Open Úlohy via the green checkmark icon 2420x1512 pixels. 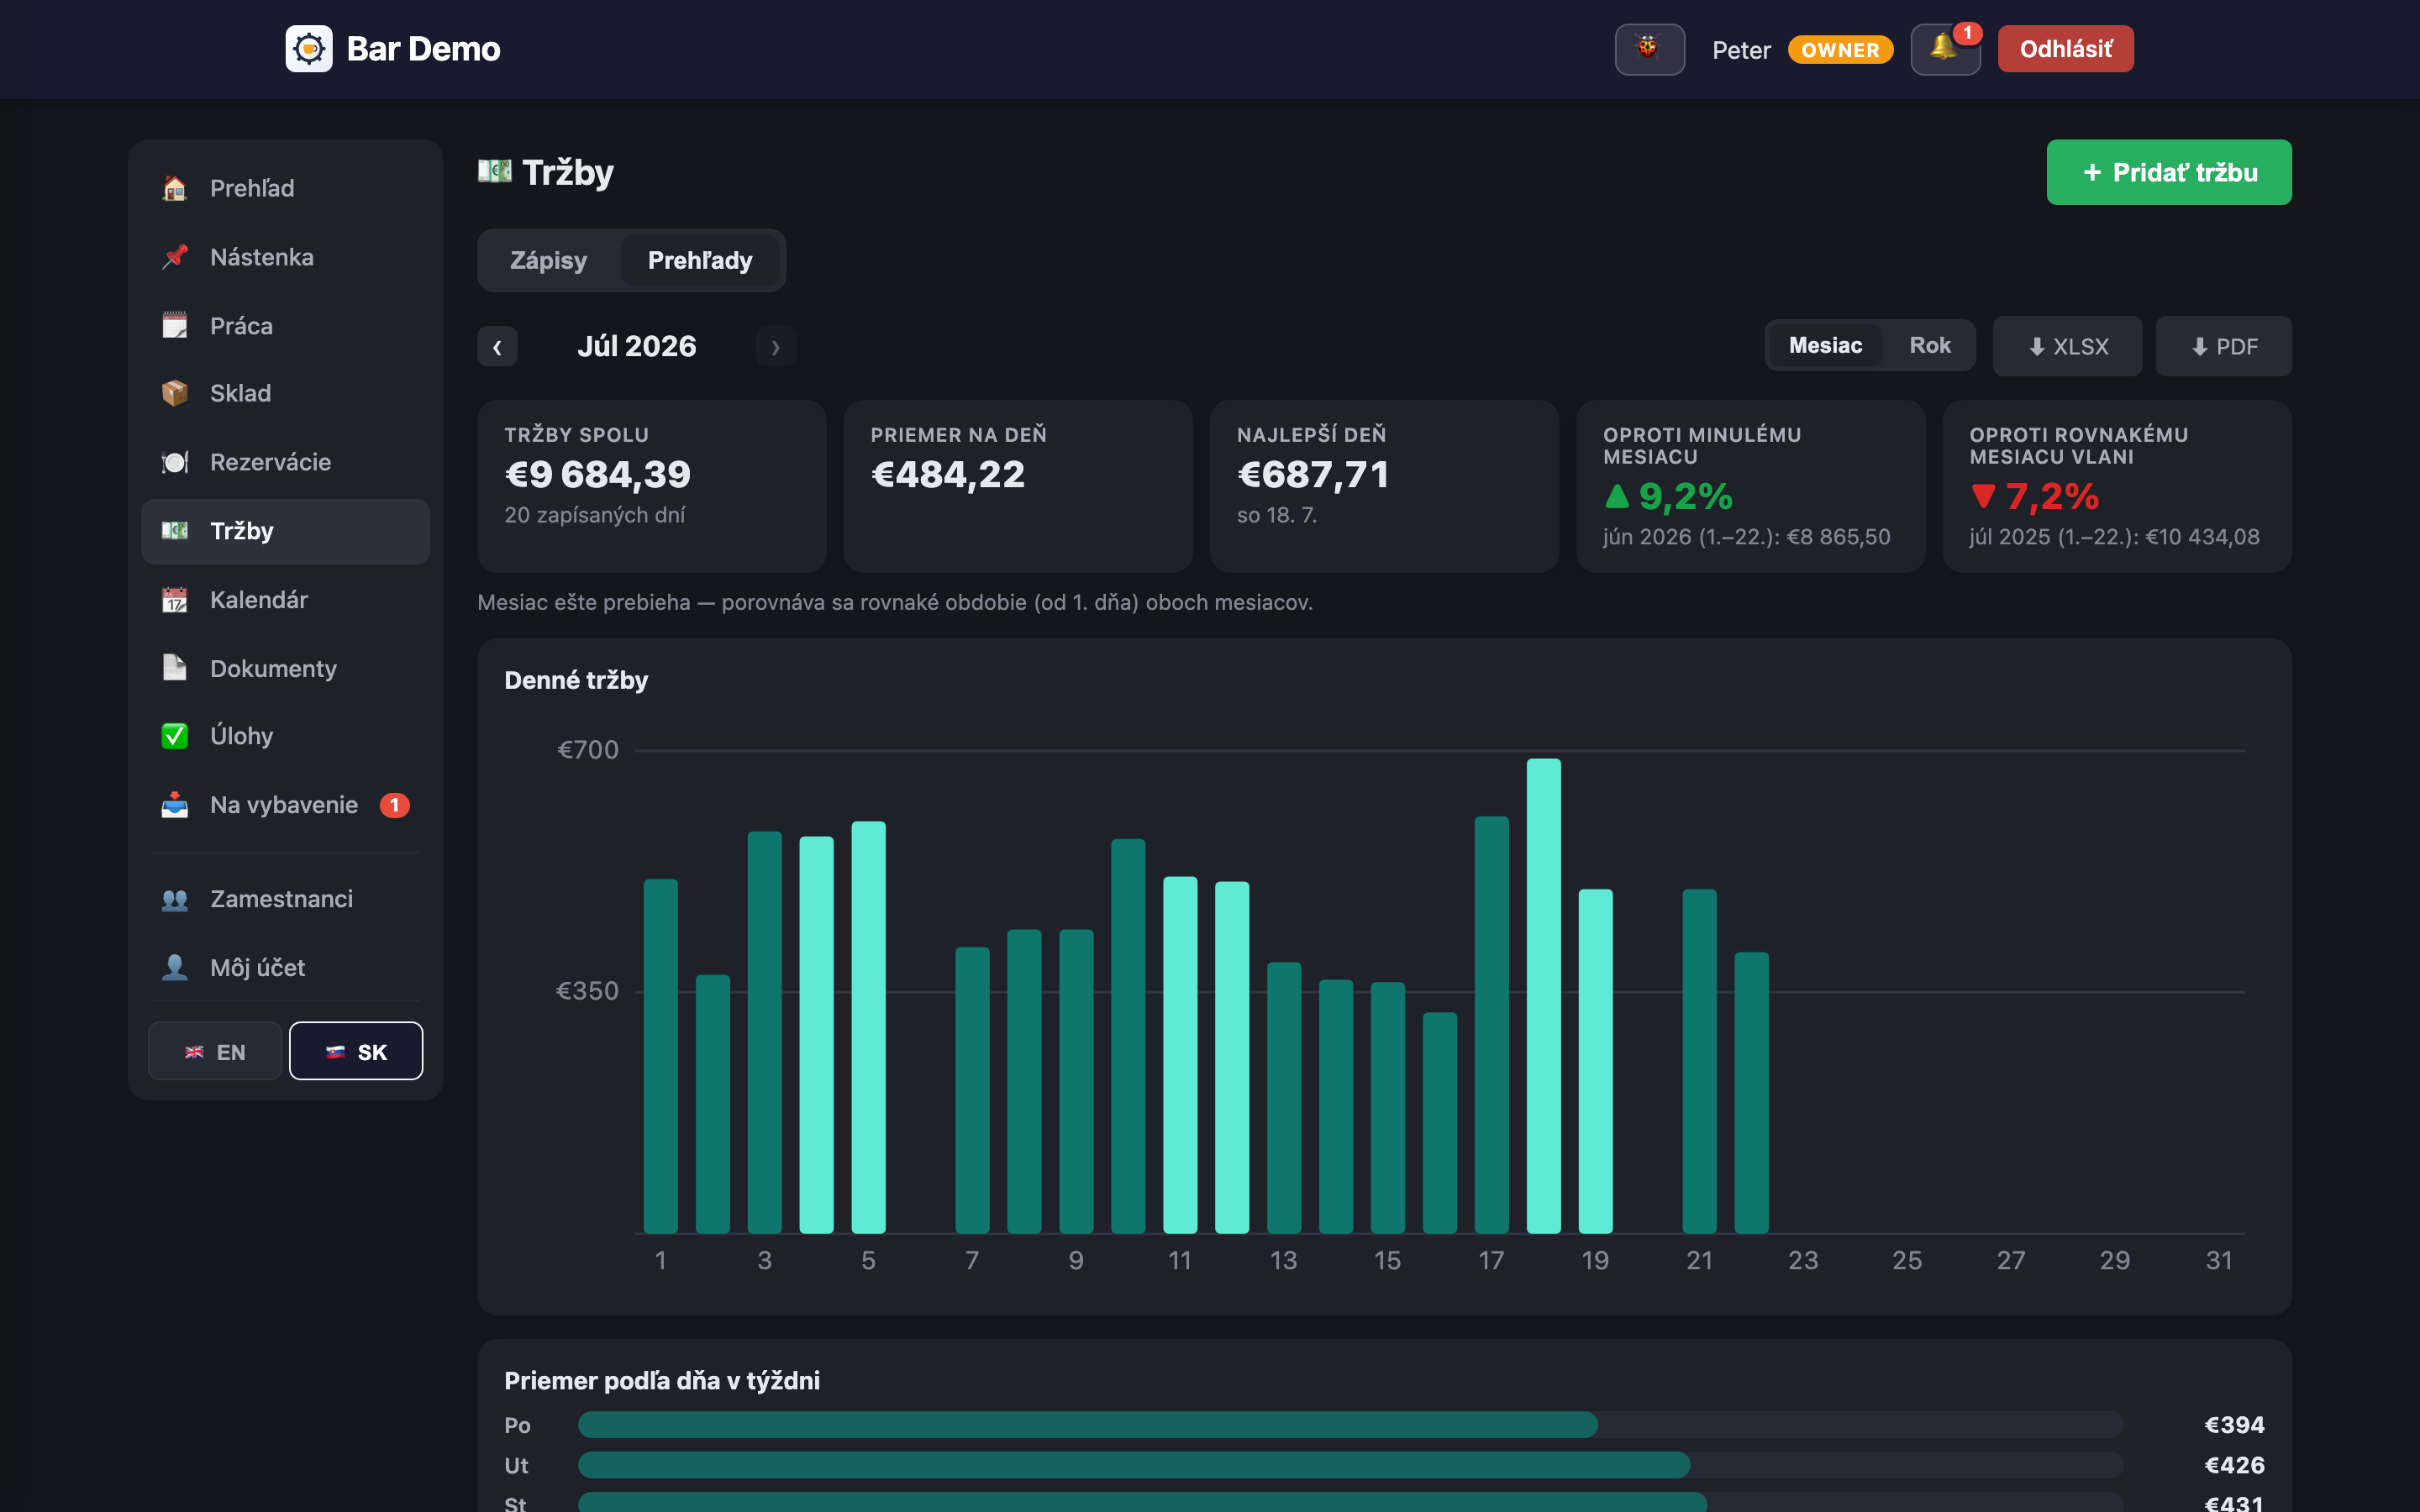(x=175, y=736)
